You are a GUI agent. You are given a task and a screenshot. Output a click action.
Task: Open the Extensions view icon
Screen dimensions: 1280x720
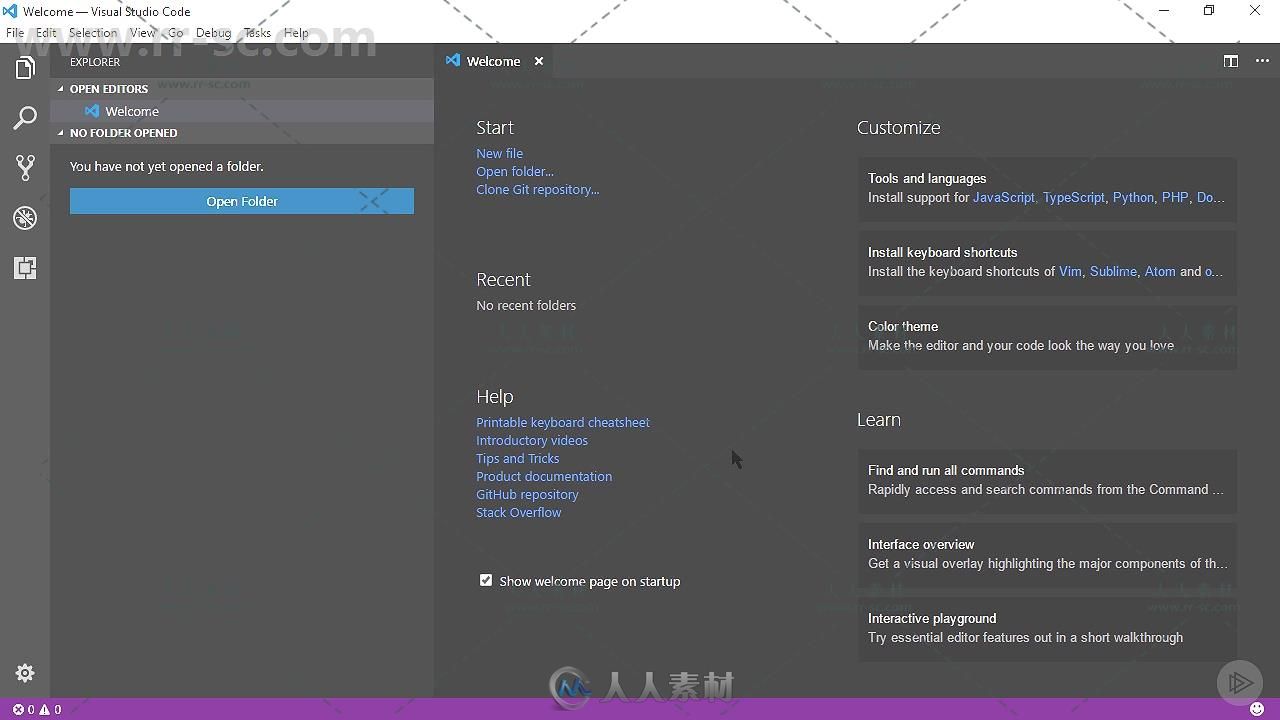(25, 268)
